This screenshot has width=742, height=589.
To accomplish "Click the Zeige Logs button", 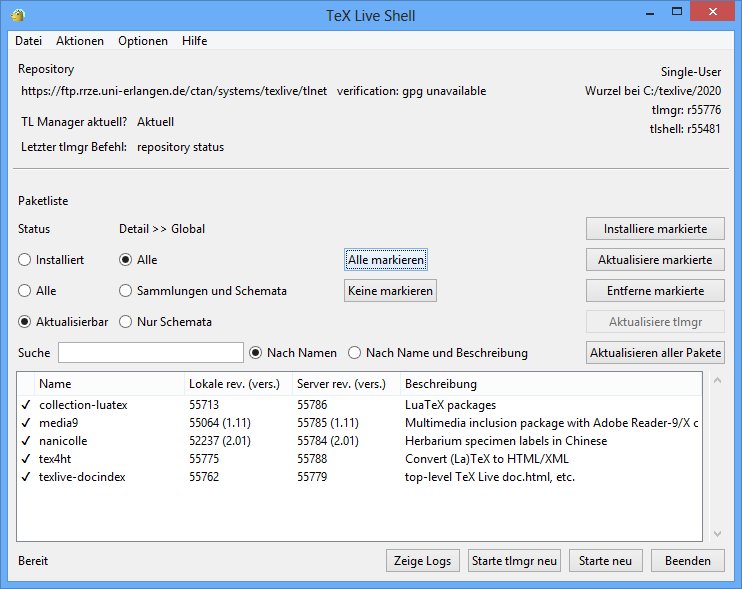I will tap(423, 561).
